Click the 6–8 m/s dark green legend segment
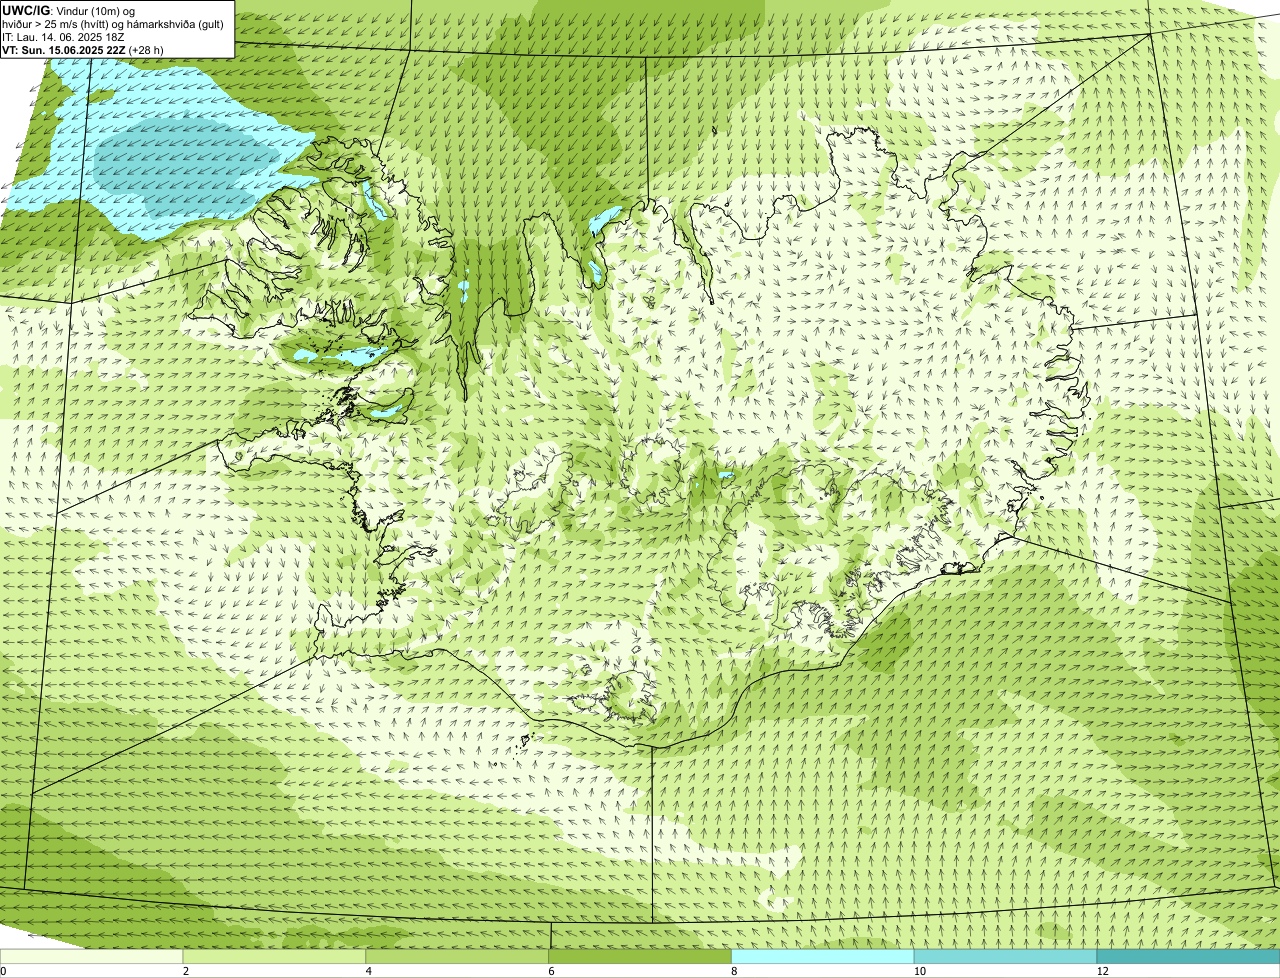 641,957
